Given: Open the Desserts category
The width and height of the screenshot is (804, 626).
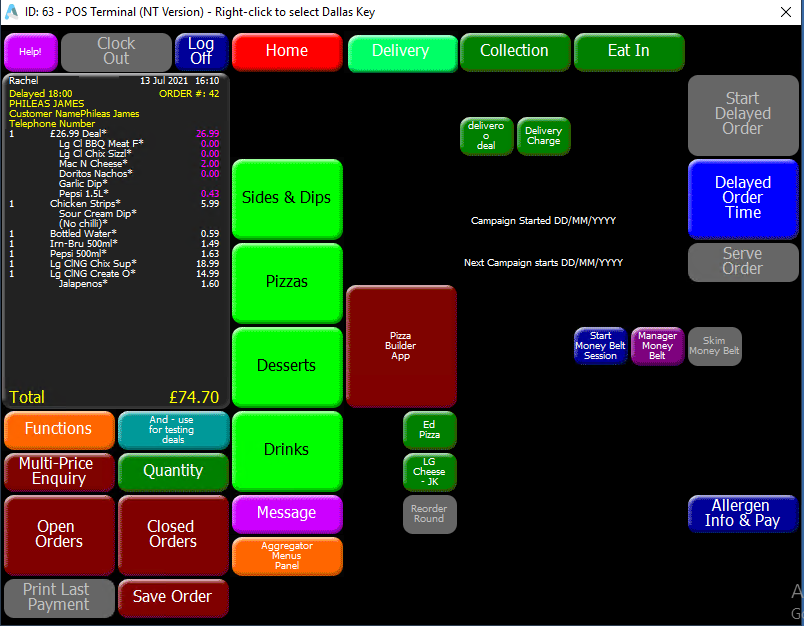Looking at the screenshot, I should click(x=286, y=365).
